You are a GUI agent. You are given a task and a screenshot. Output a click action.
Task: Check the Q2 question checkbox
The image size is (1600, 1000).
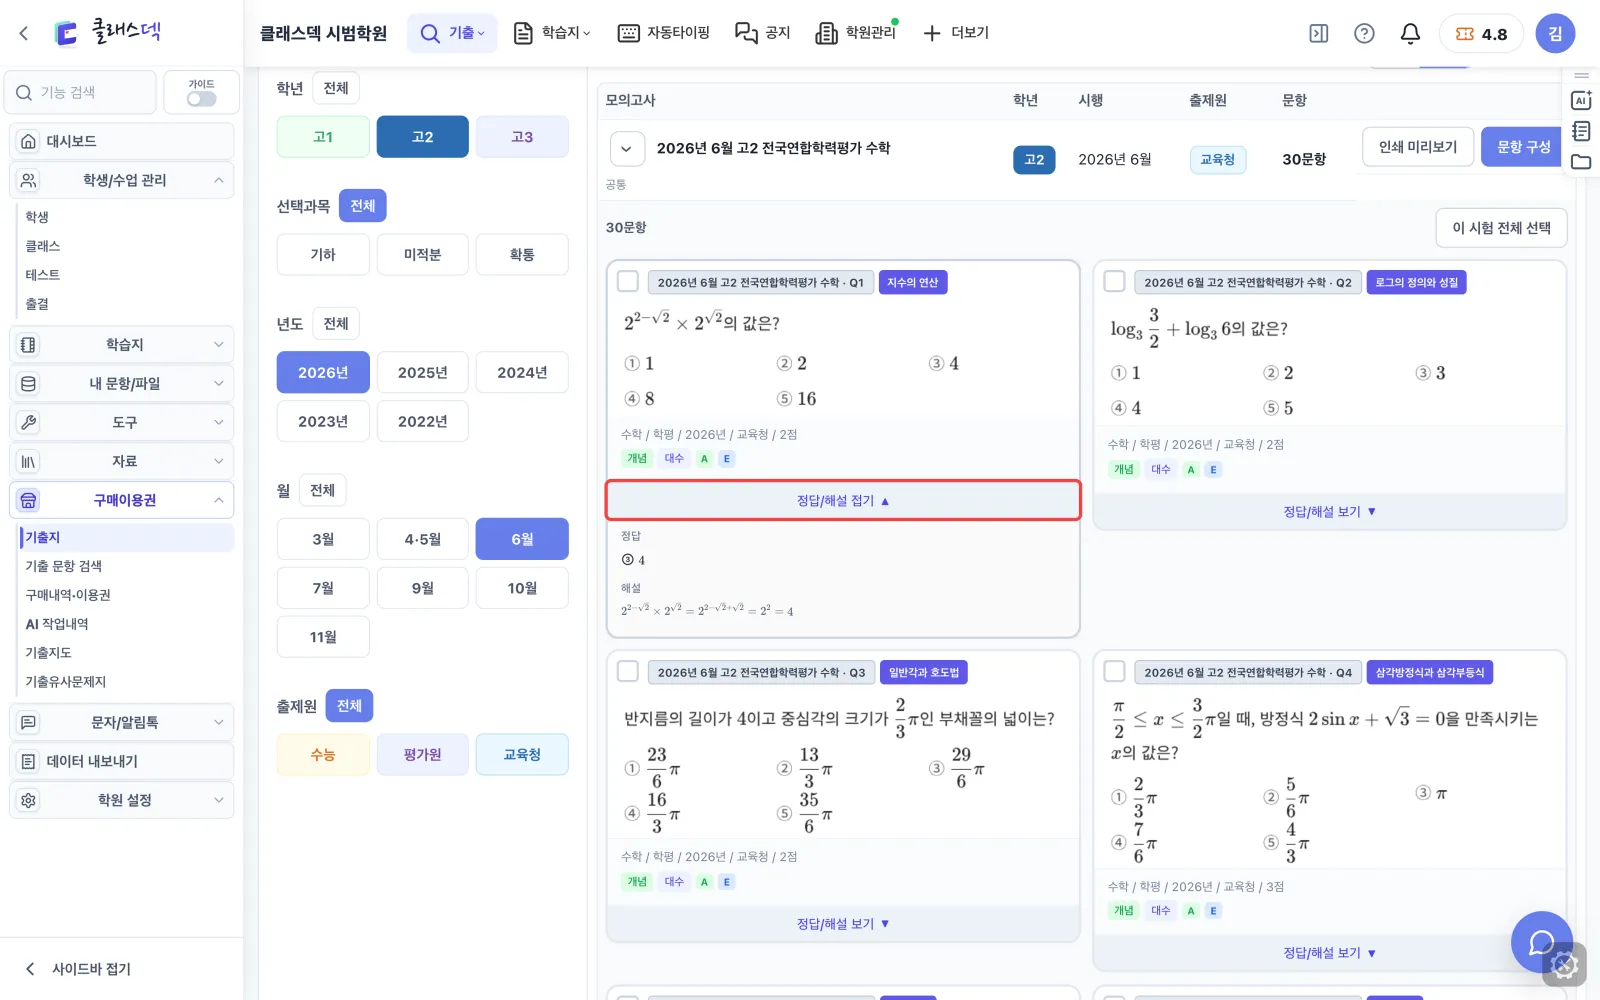pos(1114,282)
